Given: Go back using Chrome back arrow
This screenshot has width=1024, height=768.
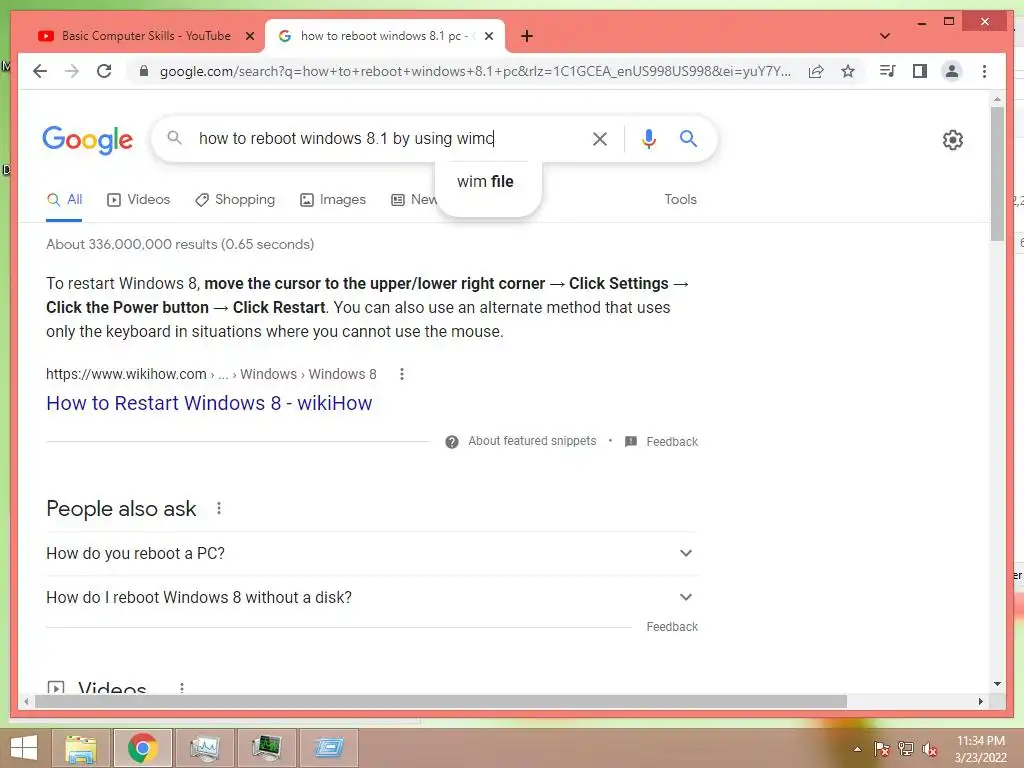Looking at the screenshot, I should click(x=40, y=71).
